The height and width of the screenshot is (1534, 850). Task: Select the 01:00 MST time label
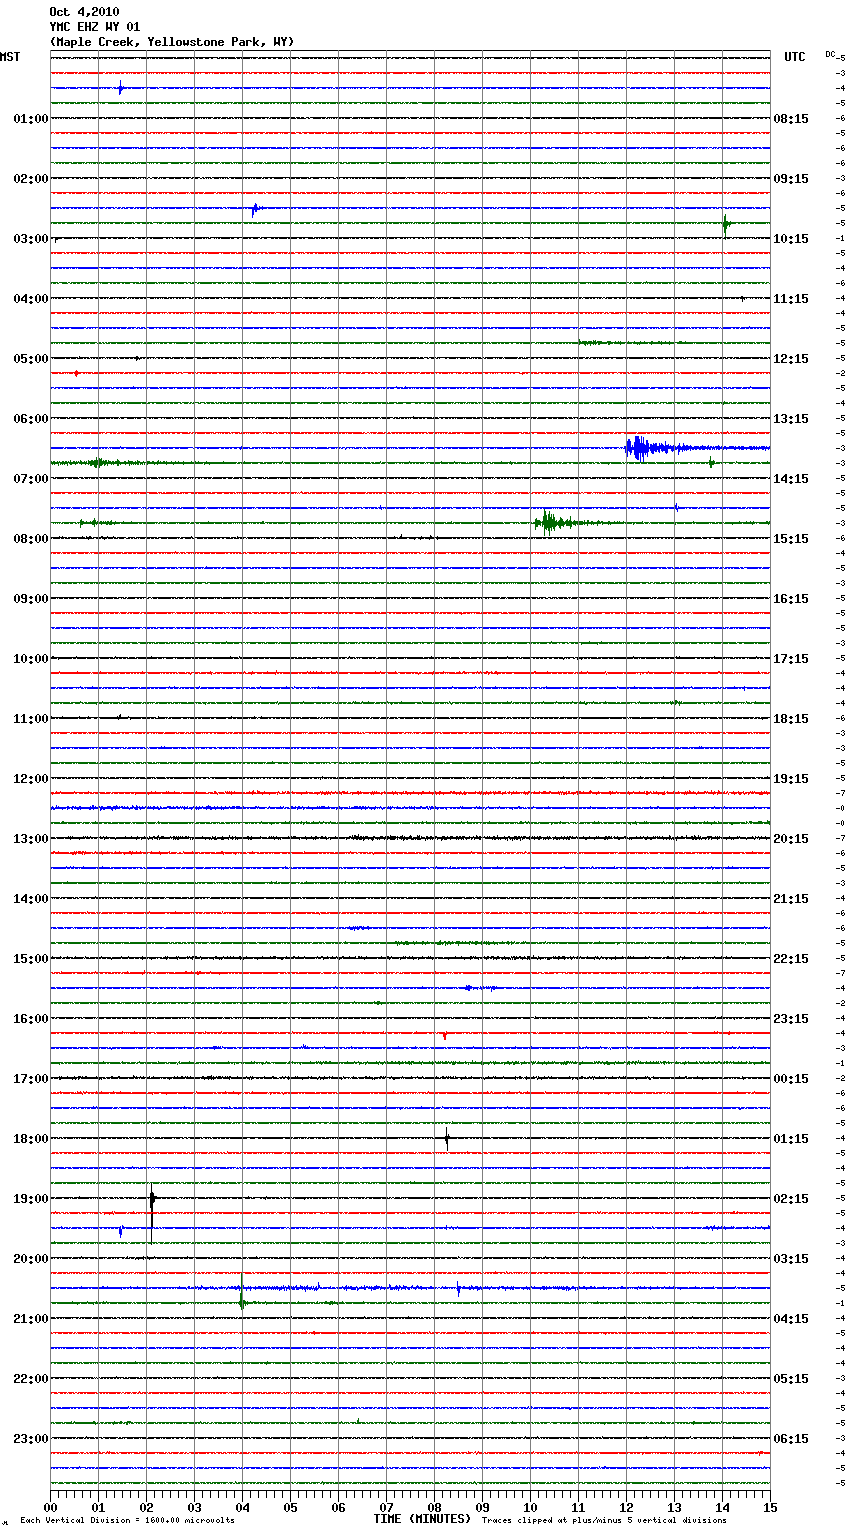(x=31, y=119)
